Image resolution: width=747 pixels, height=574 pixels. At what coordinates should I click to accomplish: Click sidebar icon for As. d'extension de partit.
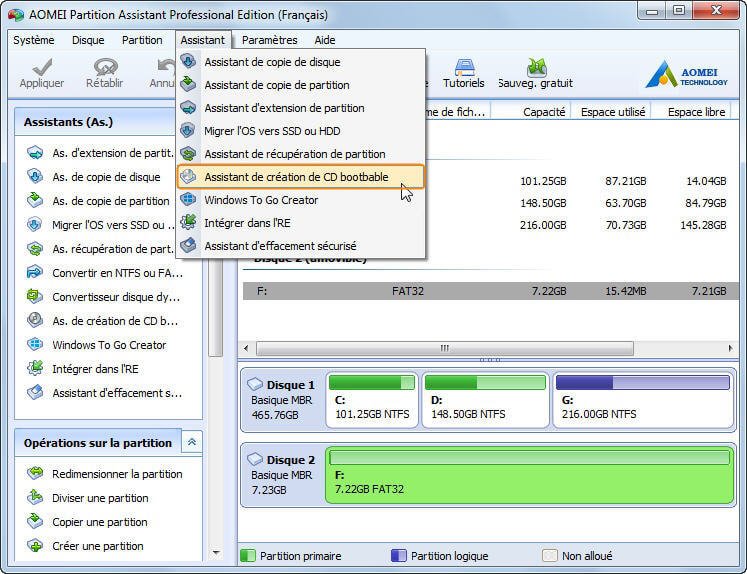(x=35, y=153)
